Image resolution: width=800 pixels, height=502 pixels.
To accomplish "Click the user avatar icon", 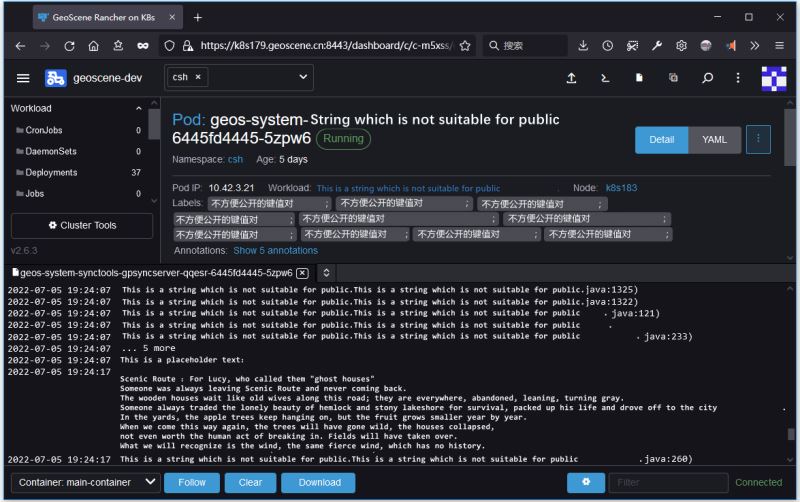I will click(773, 78).
